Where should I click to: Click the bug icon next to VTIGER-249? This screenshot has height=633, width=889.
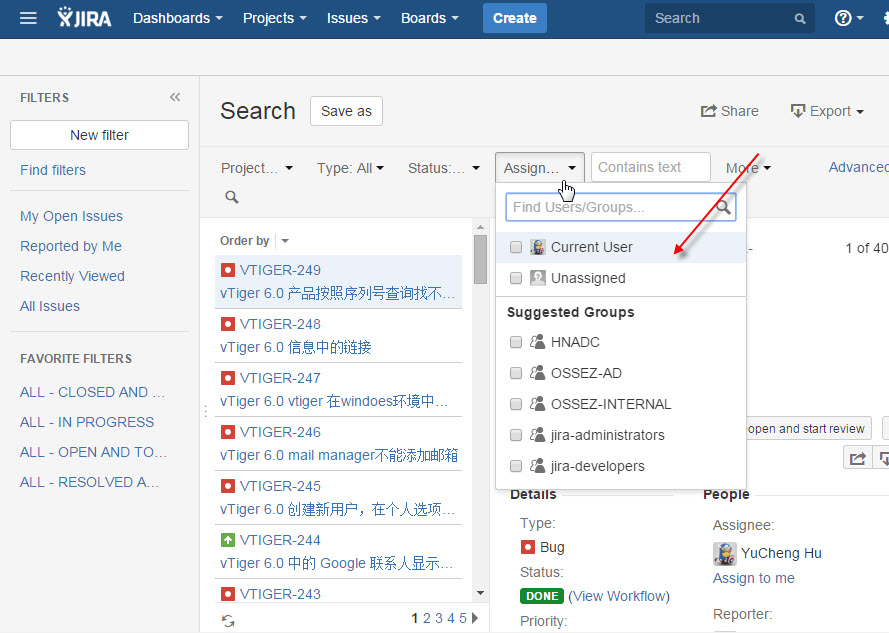(x=227, y=270)
